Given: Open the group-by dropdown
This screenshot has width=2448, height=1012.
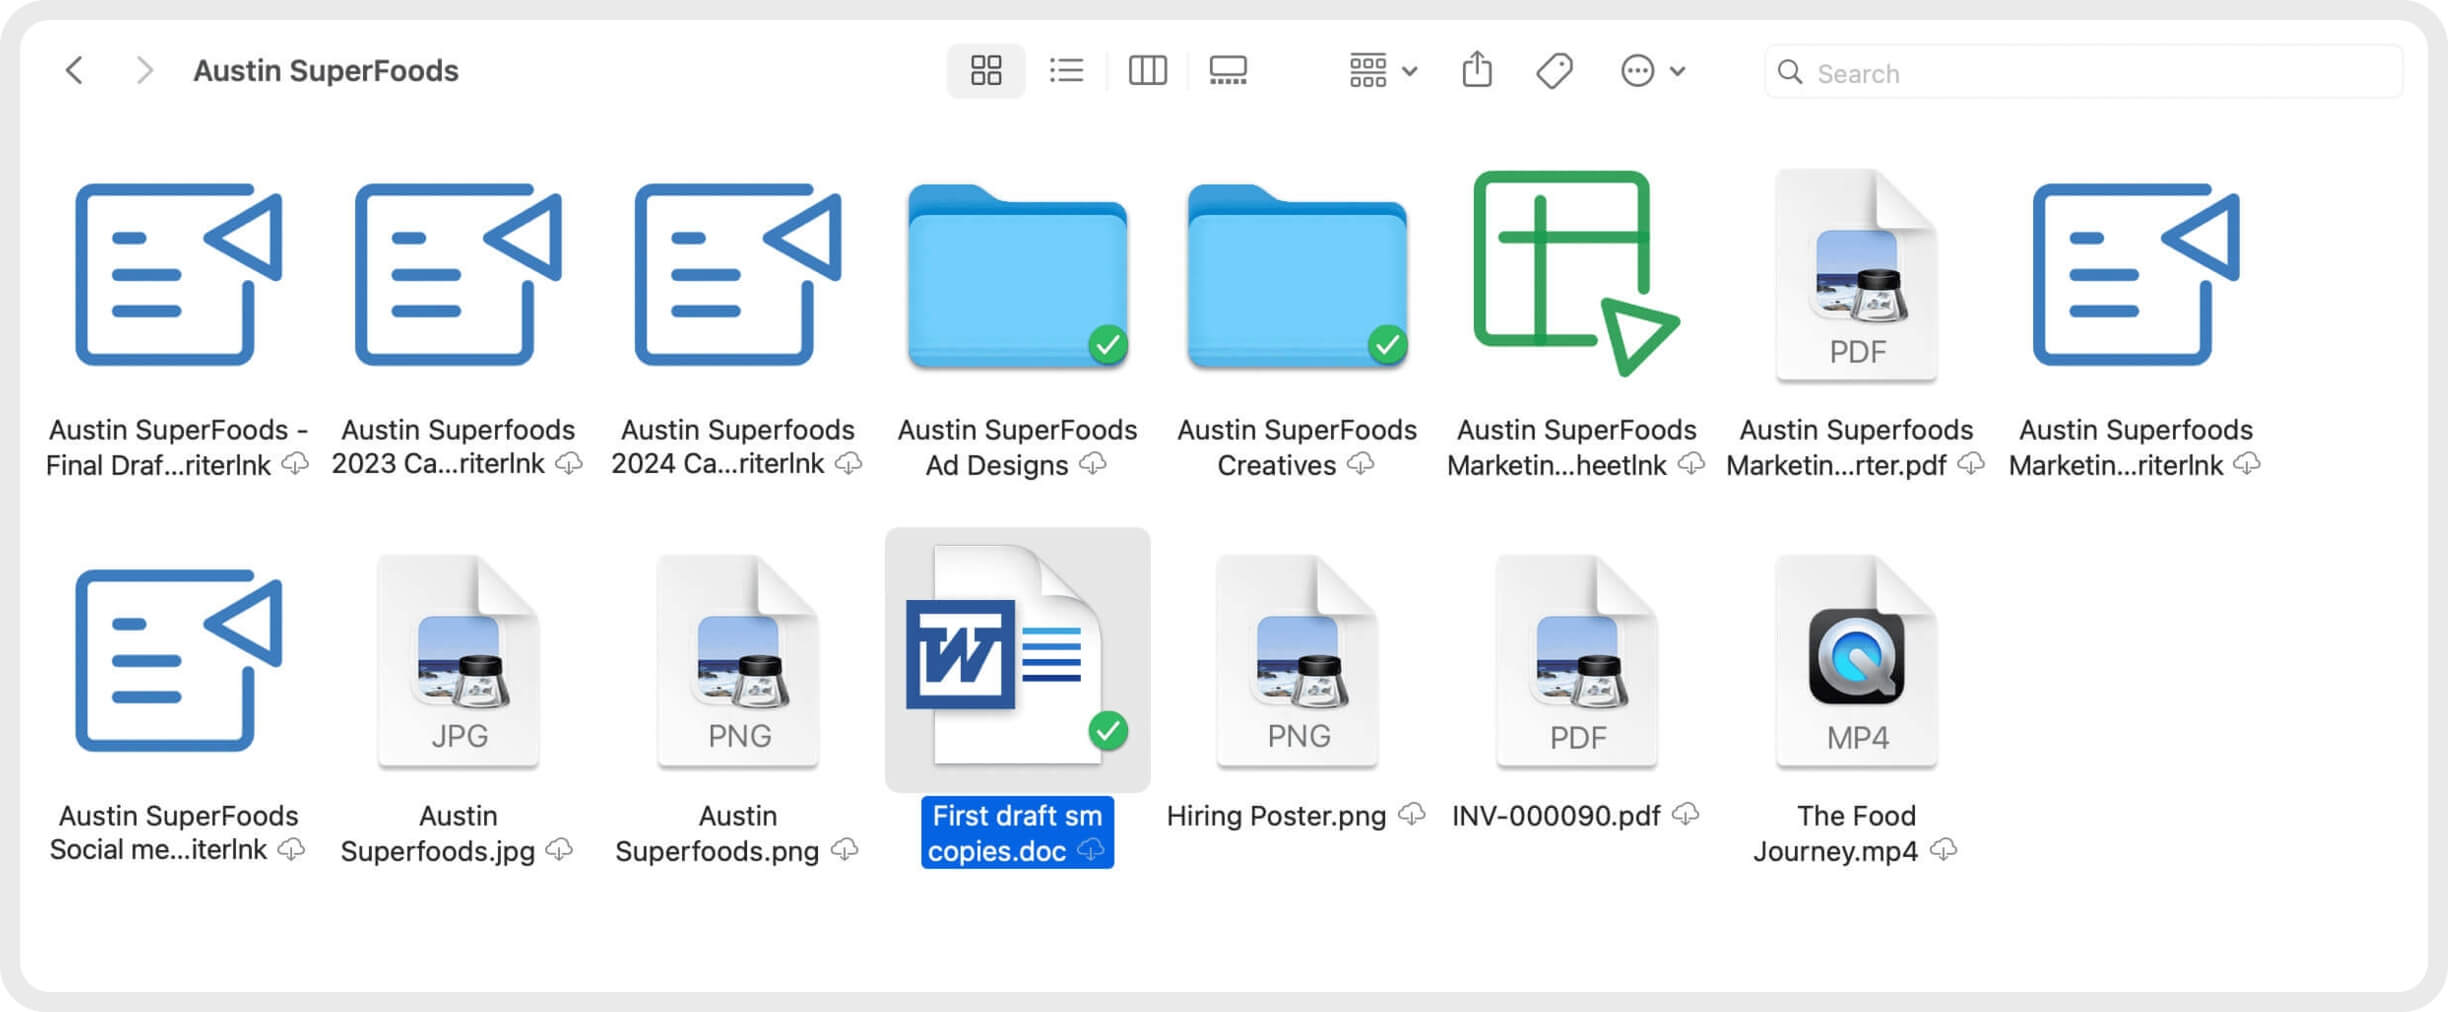Looking at the screenshot, I should (x=1382, y=71).
